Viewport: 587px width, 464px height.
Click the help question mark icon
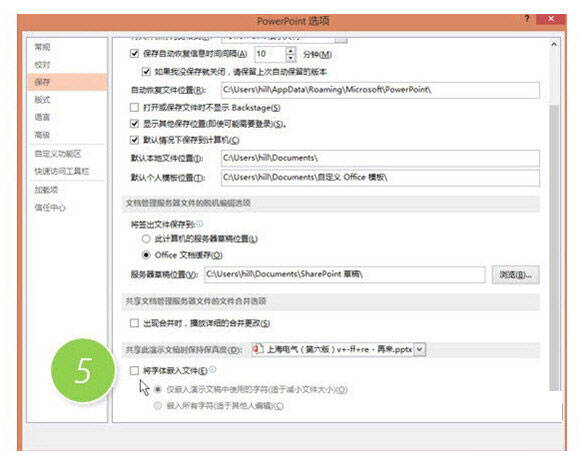pos(526,19)
